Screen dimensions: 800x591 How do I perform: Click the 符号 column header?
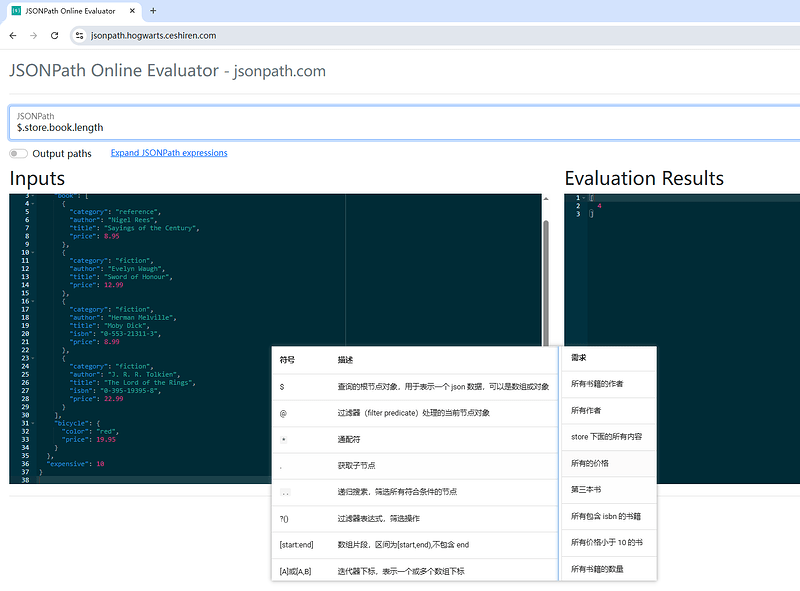(287, 360)
